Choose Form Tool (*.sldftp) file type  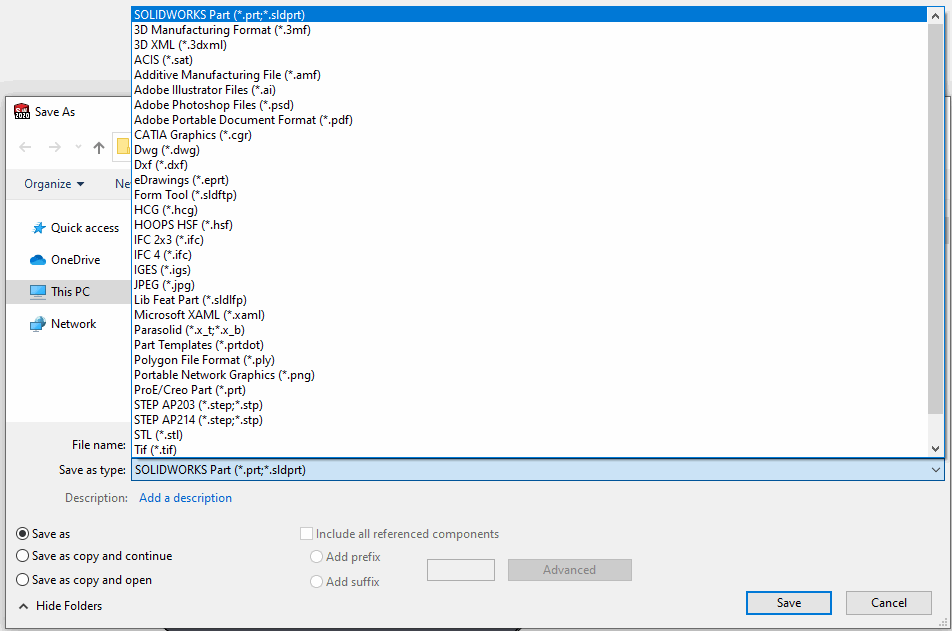(529, 195)
